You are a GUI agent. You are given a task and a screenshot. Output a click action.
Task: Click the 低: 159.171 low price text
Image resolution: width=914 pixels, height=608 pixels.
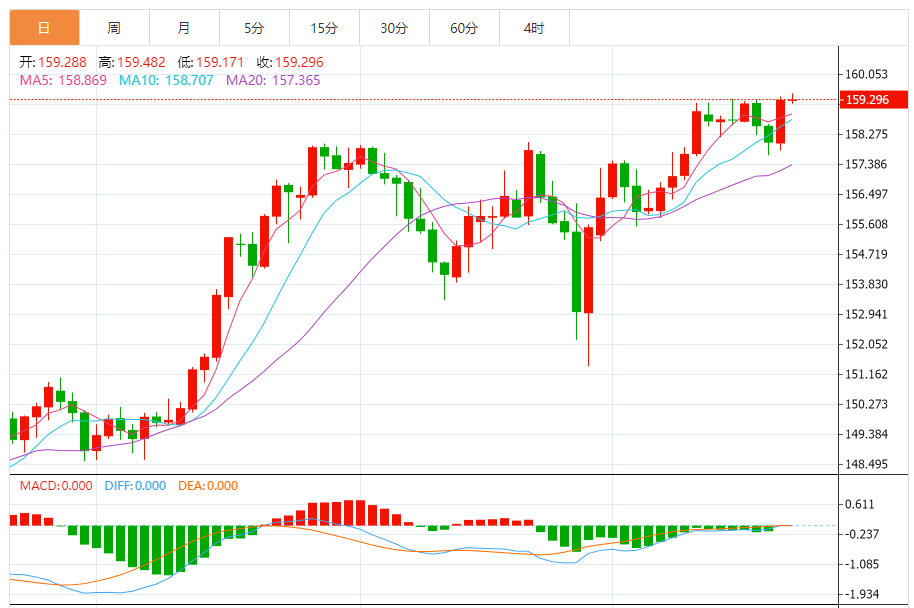(210, 62)
